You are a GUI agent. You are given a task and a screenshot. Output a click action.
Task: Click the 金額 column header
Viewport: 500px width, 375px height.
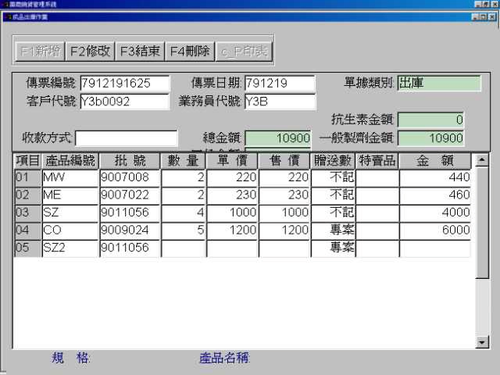tap(435, 161)
